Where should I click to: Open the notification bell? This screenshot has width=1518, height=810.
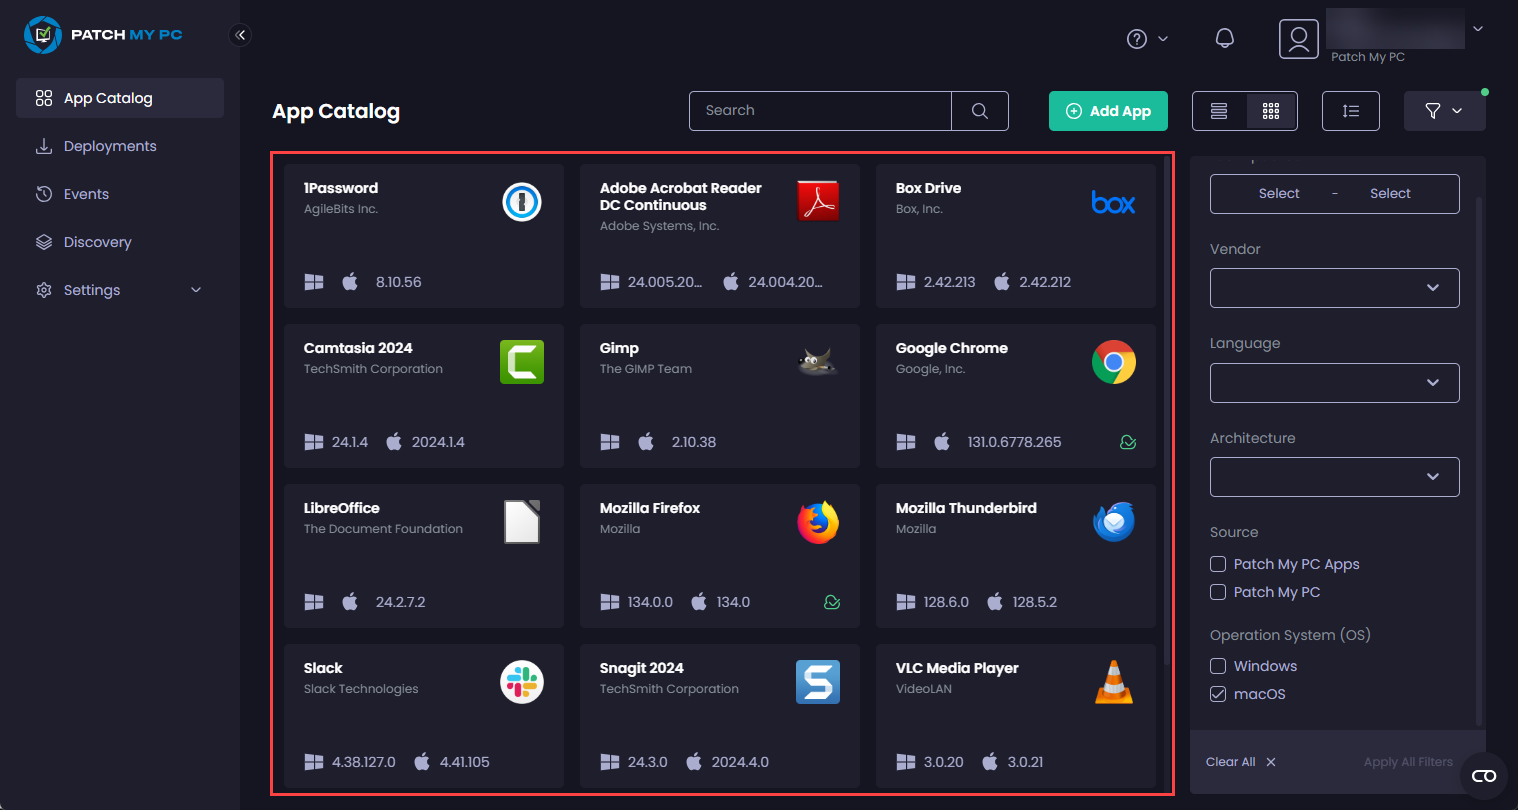point(1224,38)
